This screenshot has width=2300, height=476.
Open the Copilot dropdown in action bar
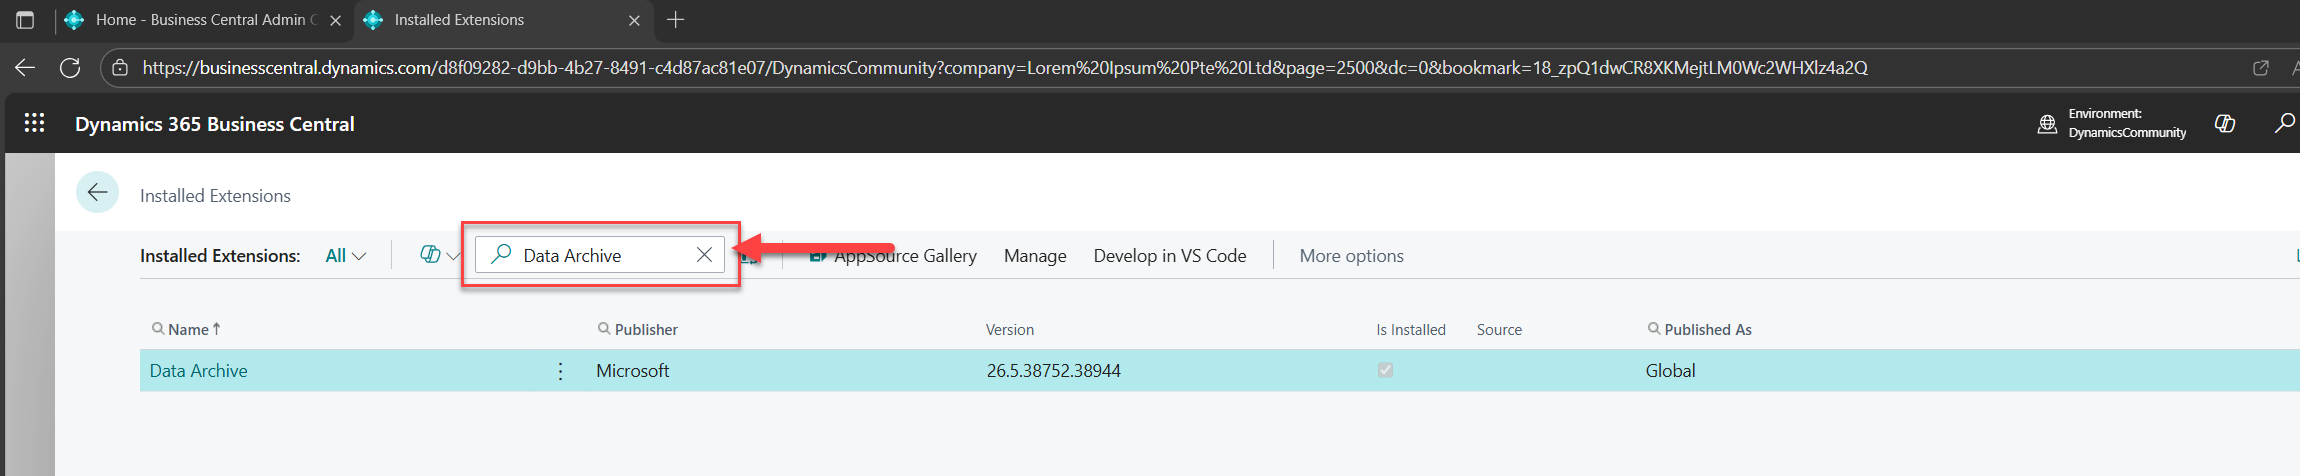[440, 256]
